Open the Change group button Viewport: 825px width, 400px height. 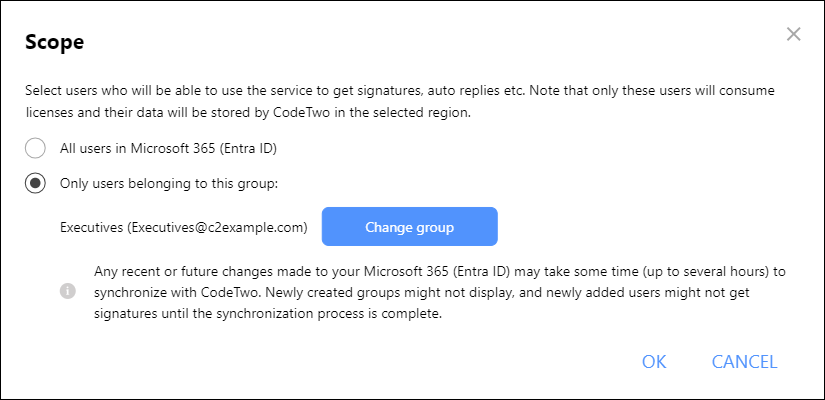pyautogui.click(x=409, y=227)
